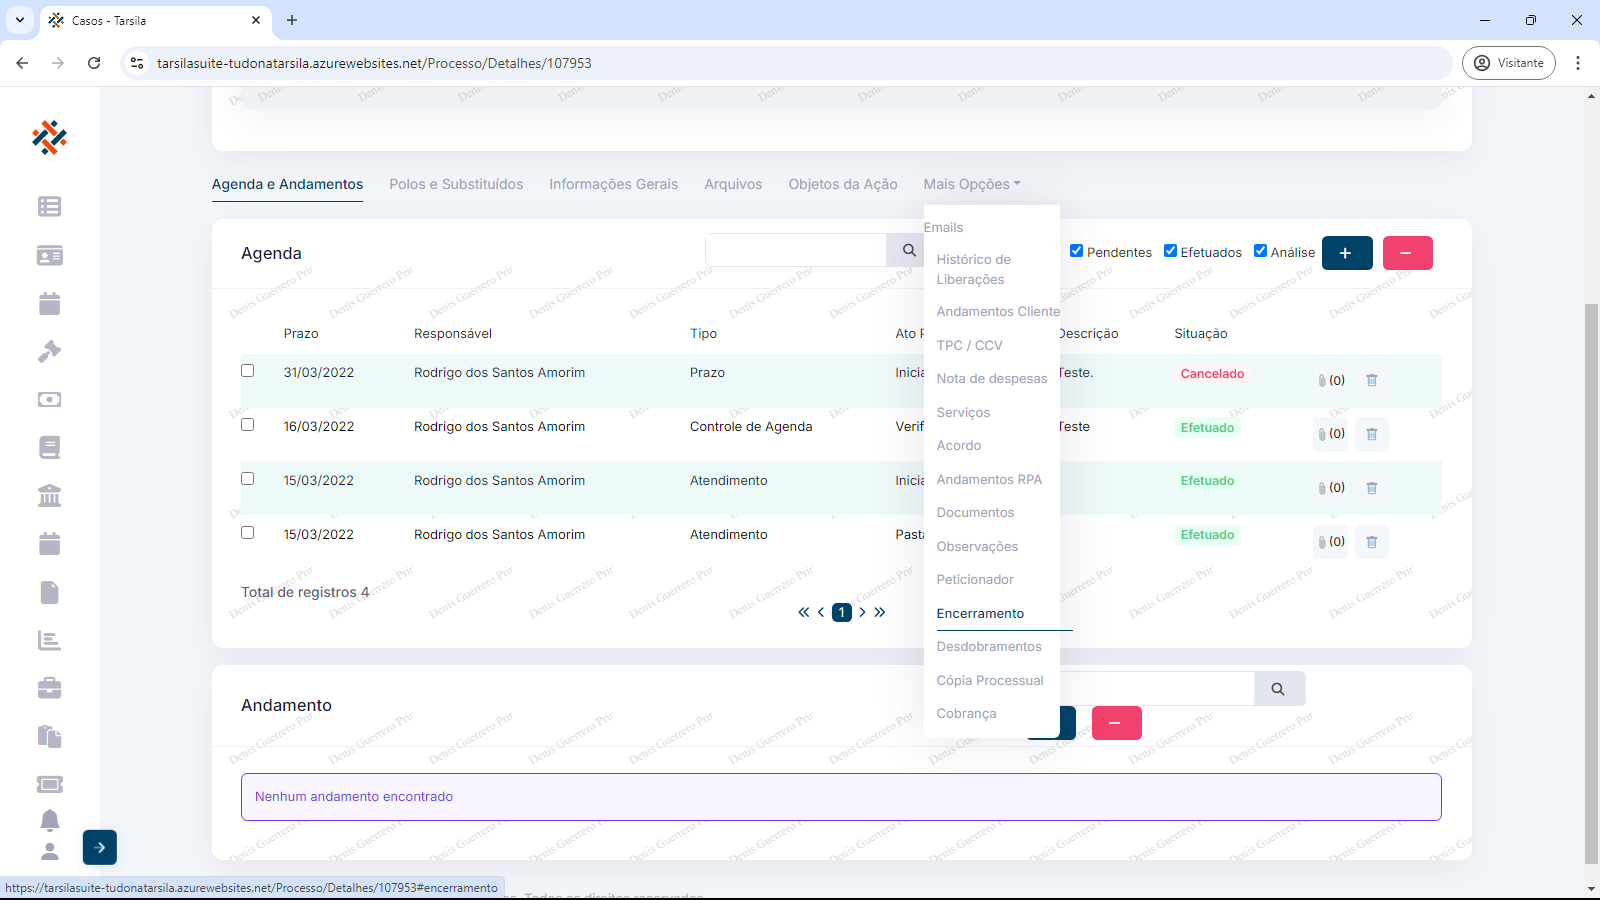Collapse the Mais Opções dropdown

(x=971, y=184)
